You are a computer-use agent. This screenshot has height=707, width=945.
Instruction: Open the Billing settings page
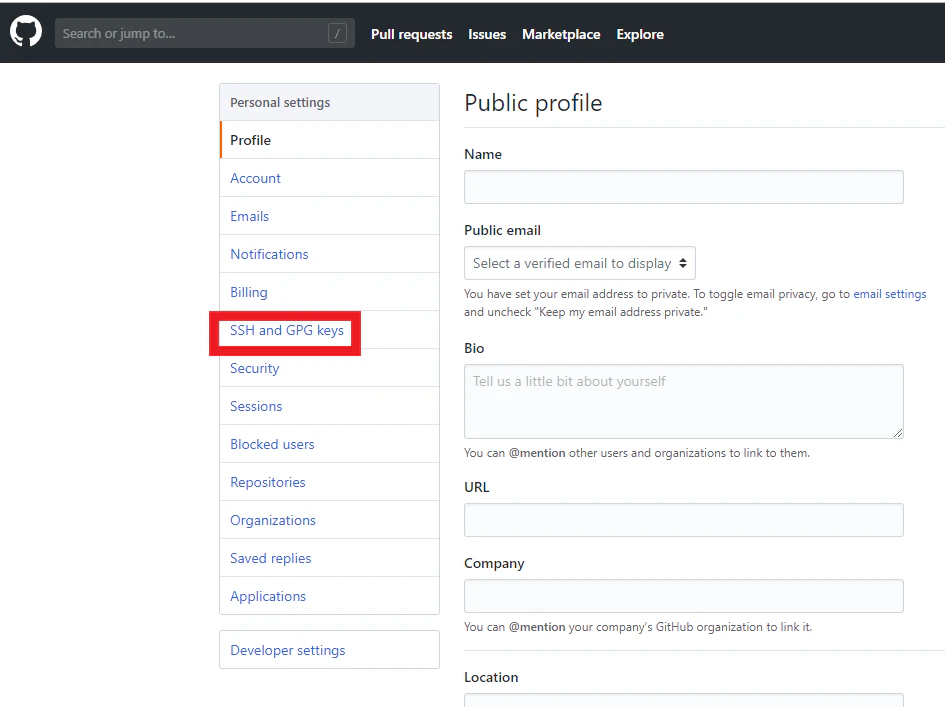330,292
